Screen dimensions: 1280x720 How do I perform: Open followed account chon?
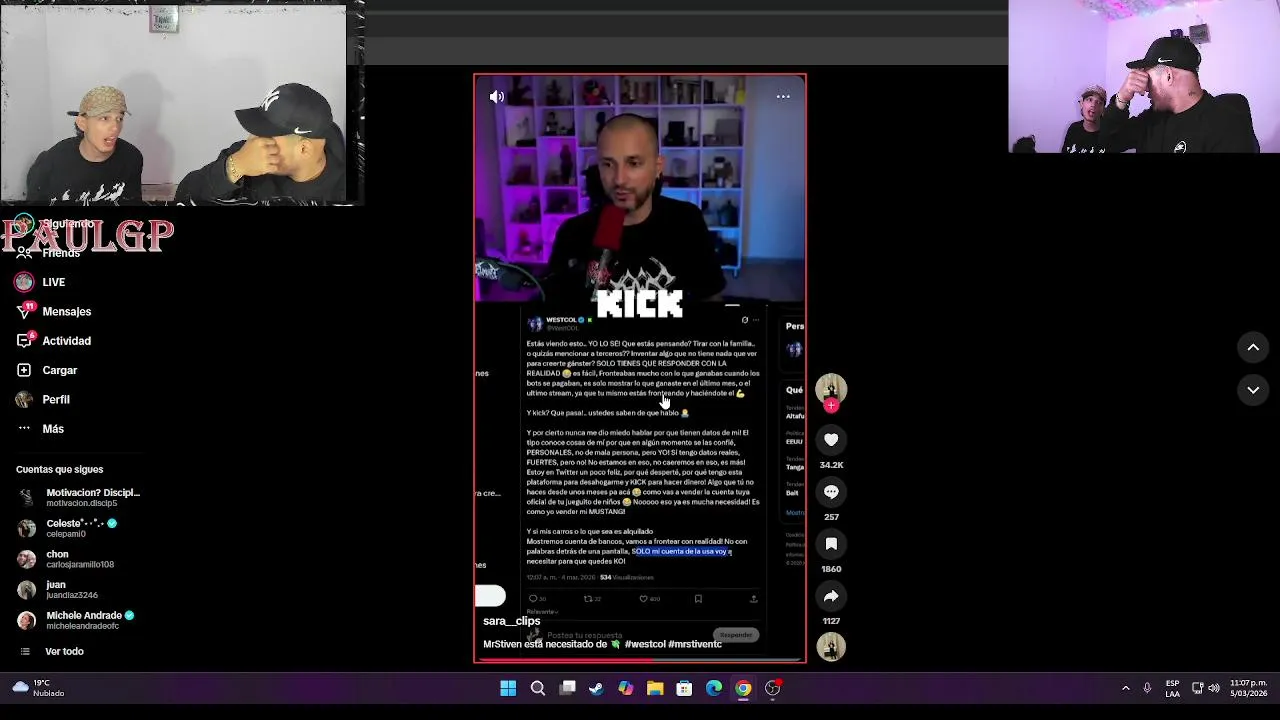(67, 559)
